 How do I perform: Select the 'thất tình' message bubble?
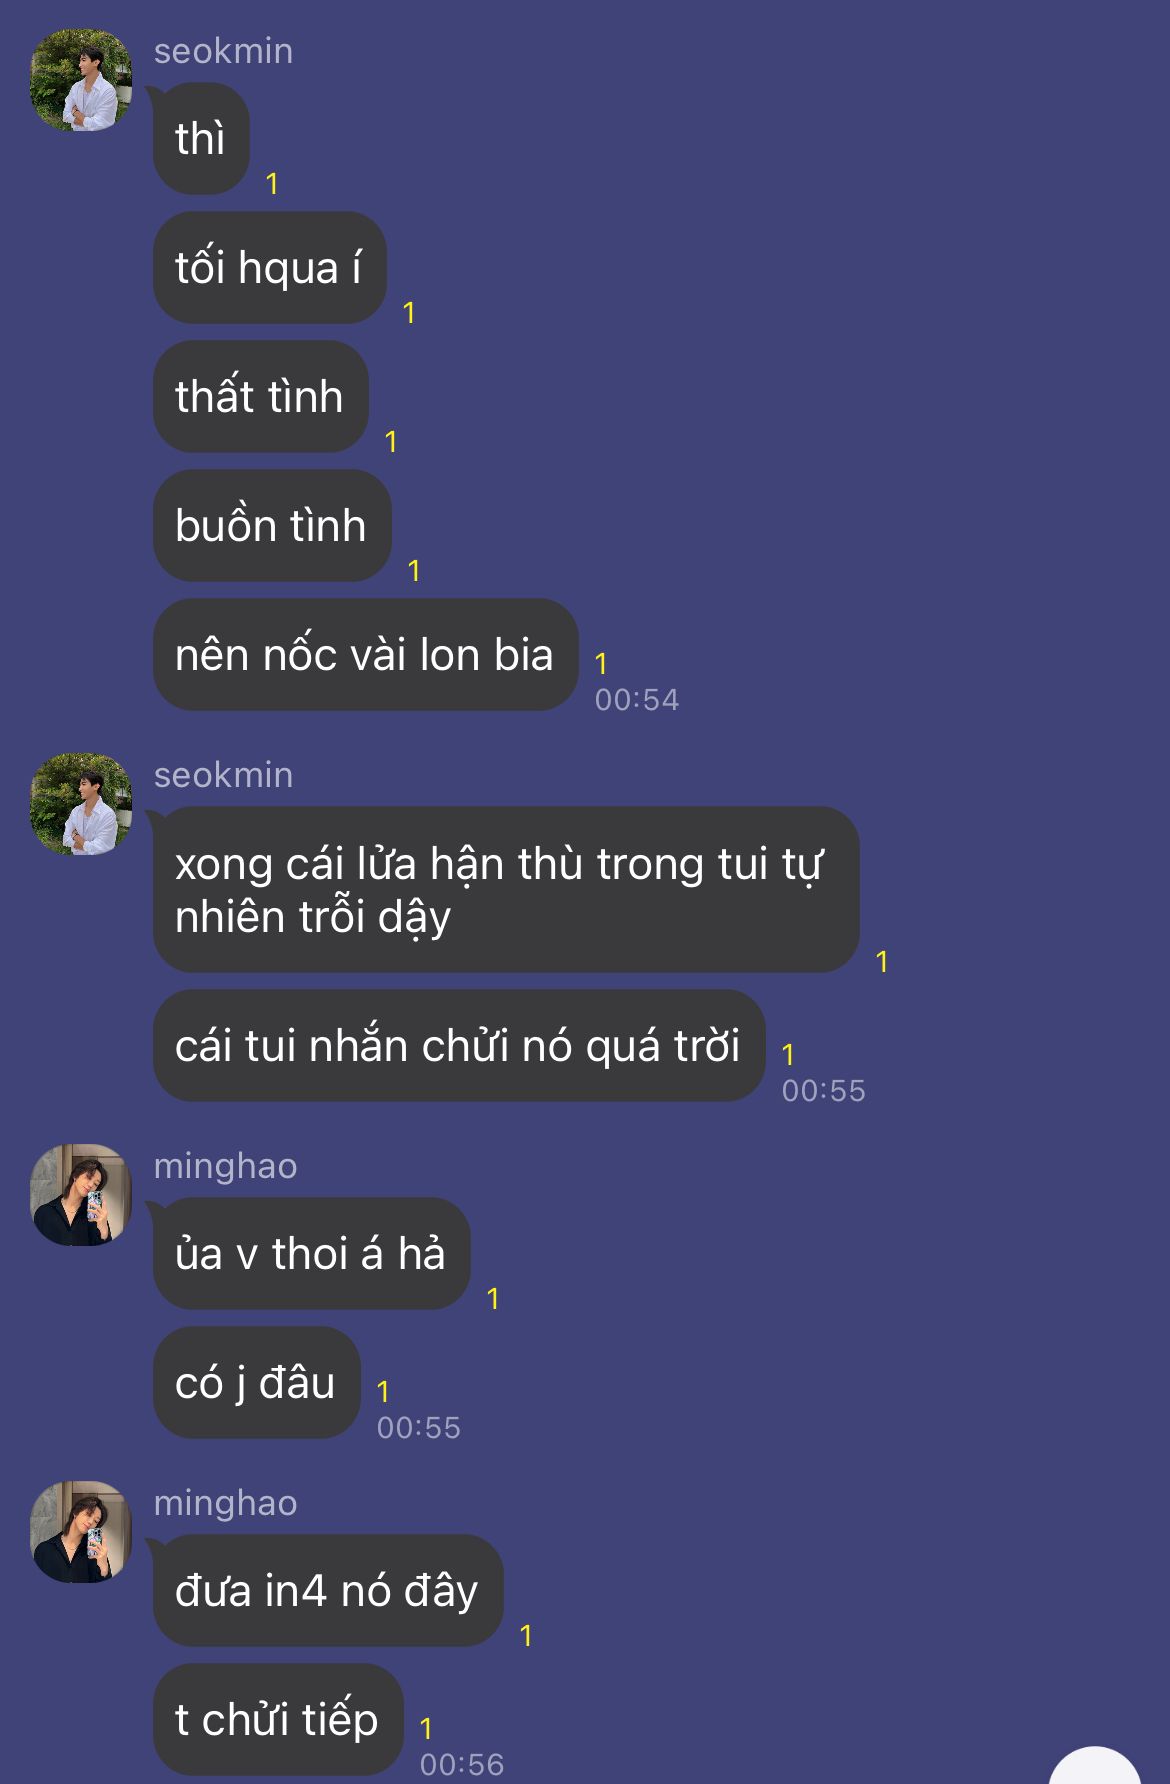click(x=260, y=397)
